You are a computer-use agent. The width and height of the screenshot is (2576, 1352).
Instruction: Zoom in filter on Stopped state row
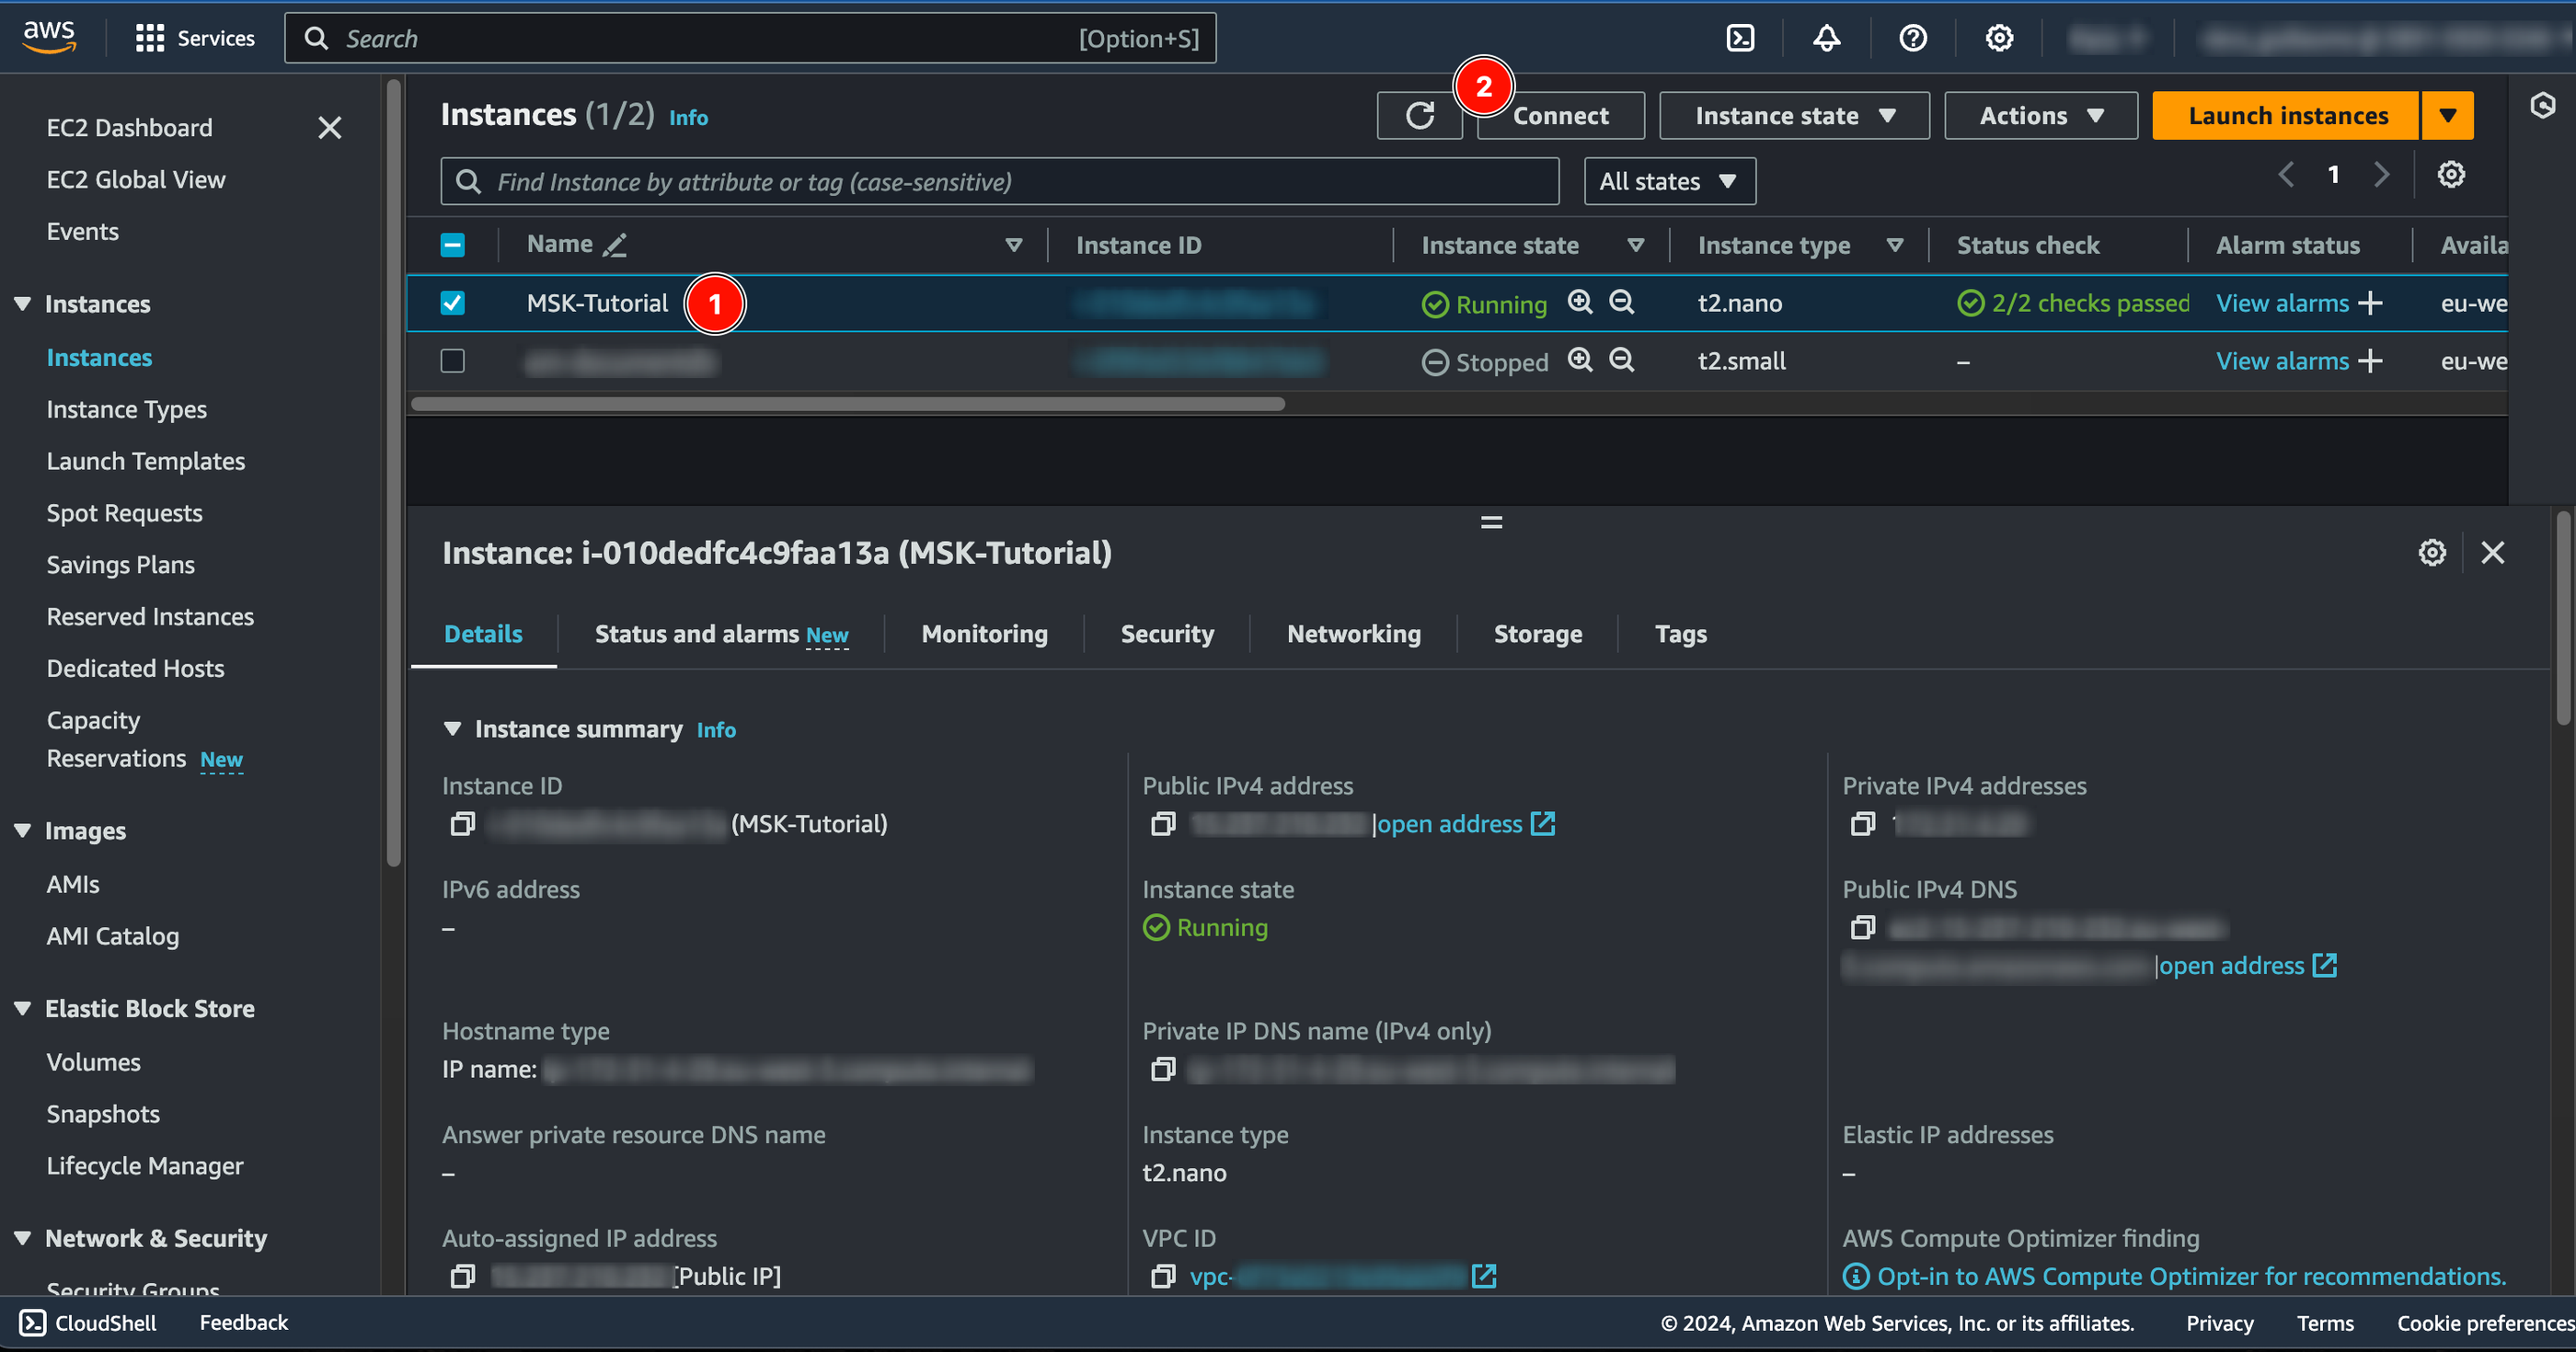click(1580, 360)
